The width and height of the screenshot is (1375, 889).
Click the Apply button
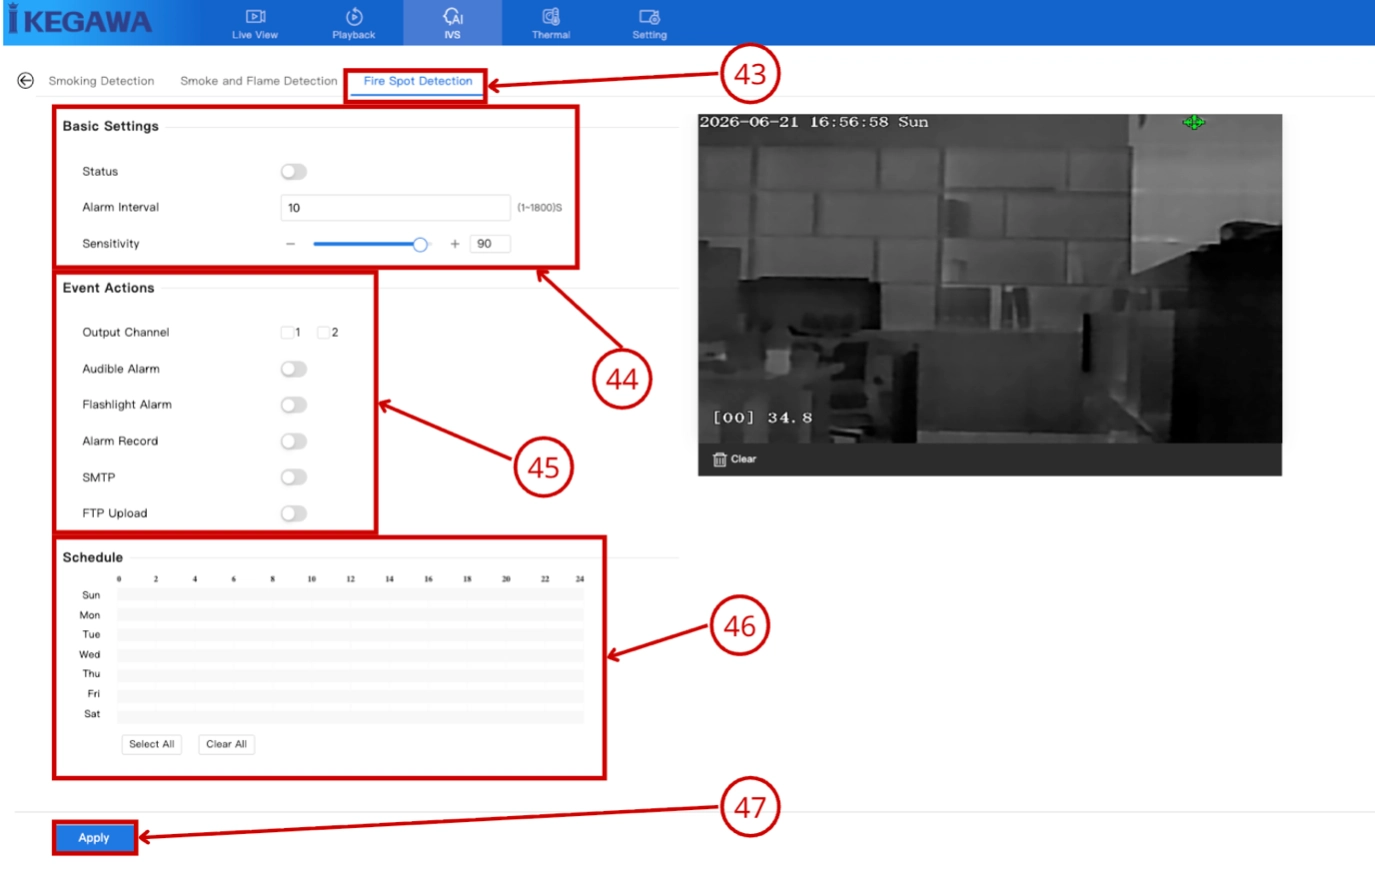[x=94, y=838]
